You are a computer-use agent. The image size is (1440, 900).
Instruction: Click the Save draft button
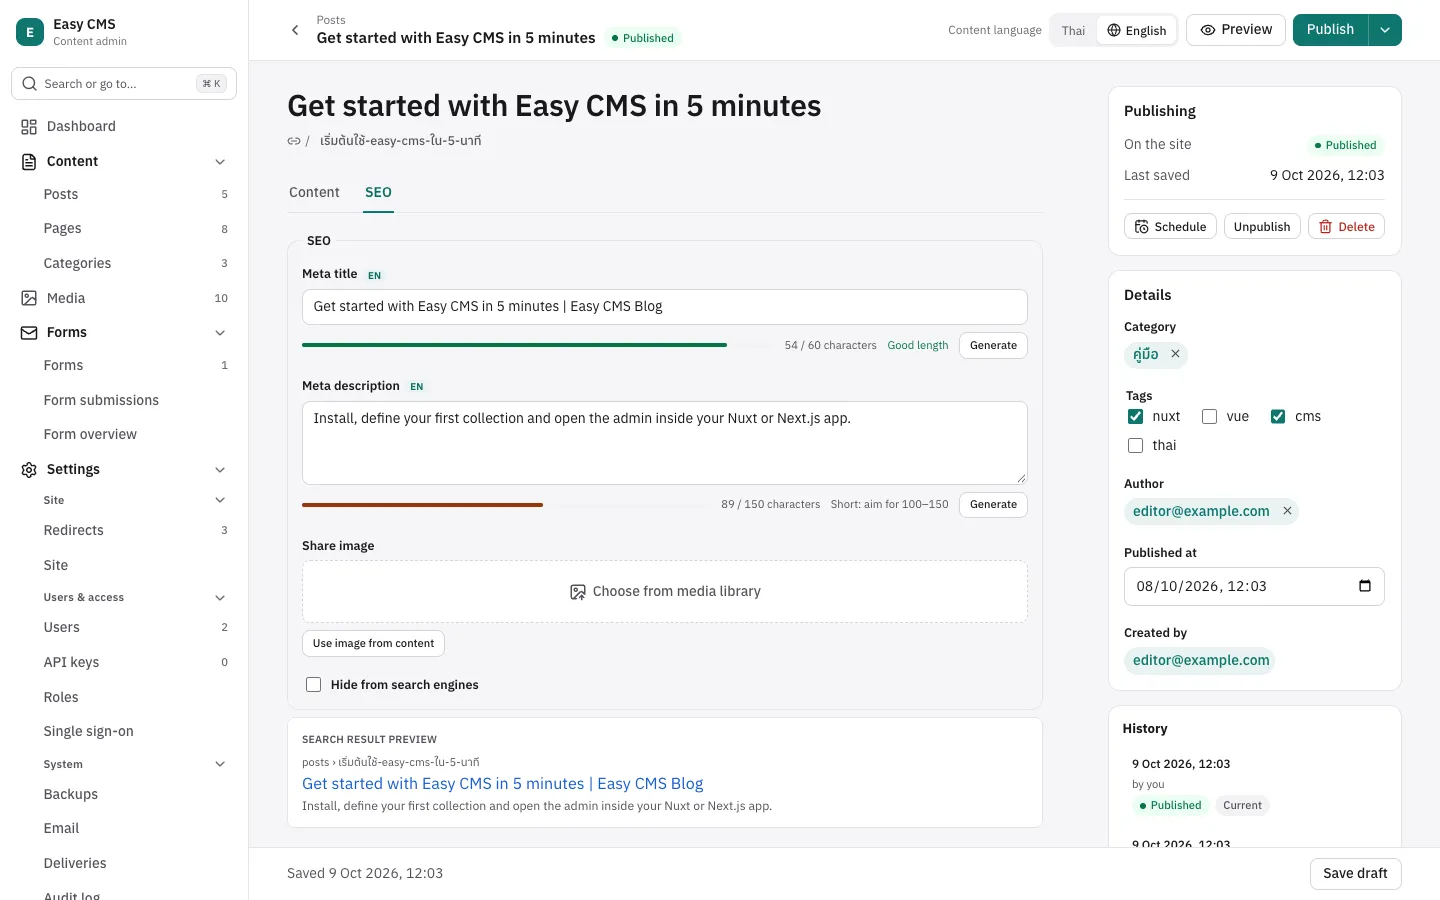click(x=1355, y=874)
